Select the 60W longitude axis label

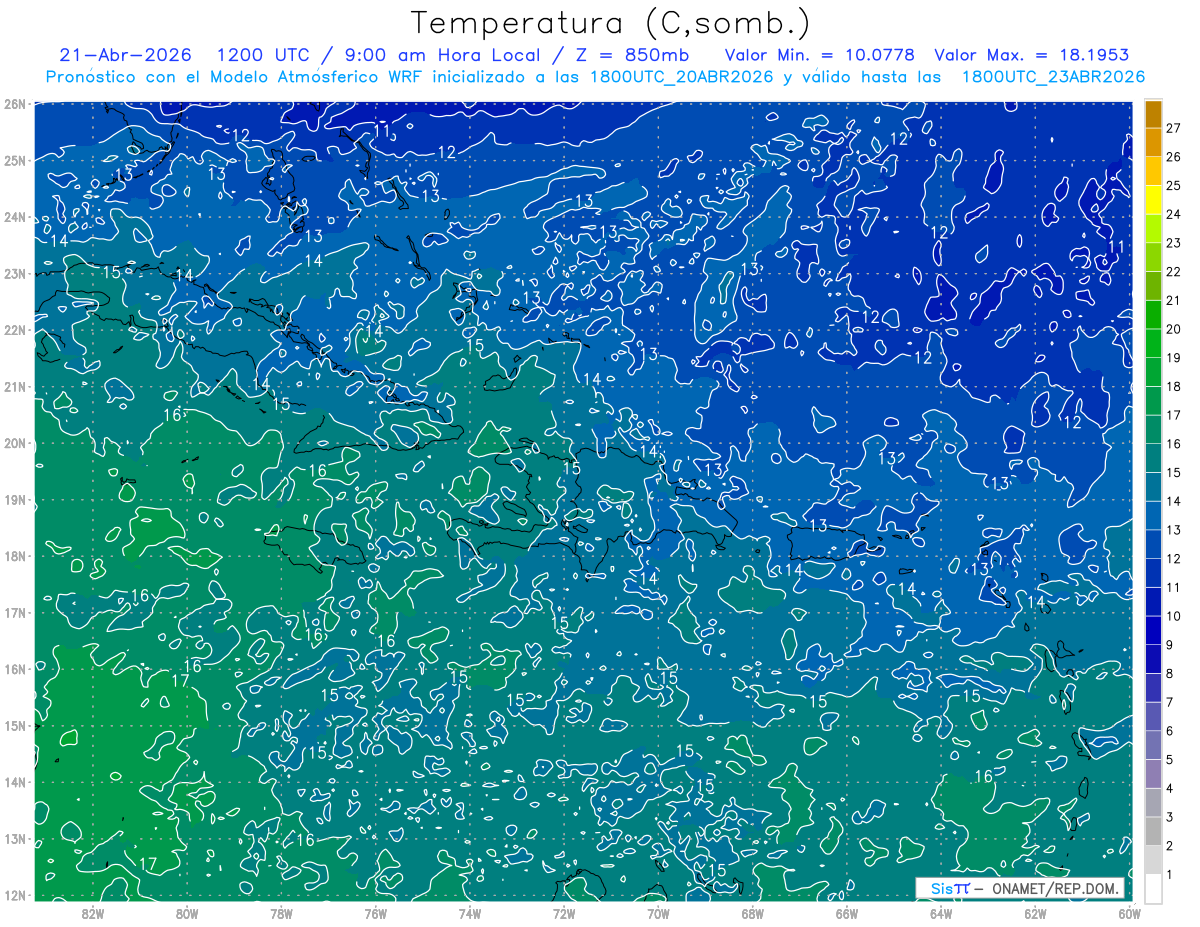[1130, 913]
